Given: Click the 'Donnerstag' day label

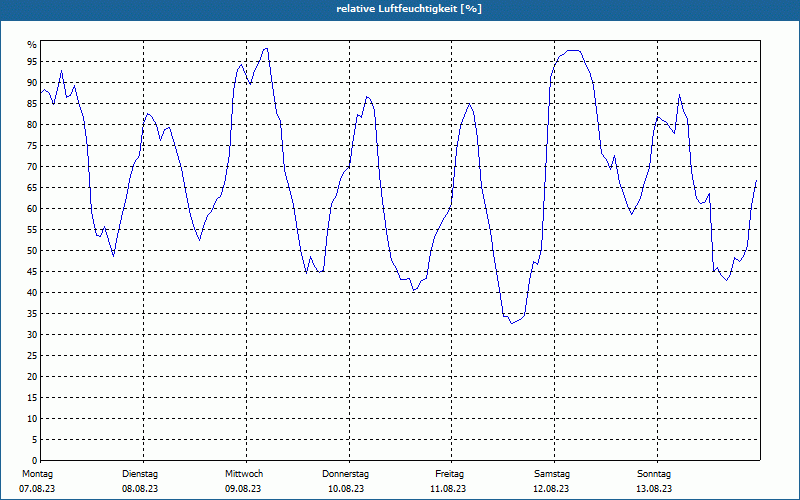Looking at the screenshot, I should 345,474.
